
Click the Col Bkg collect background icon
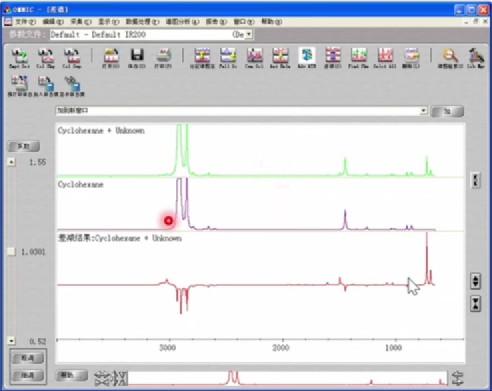click(46, 58)
